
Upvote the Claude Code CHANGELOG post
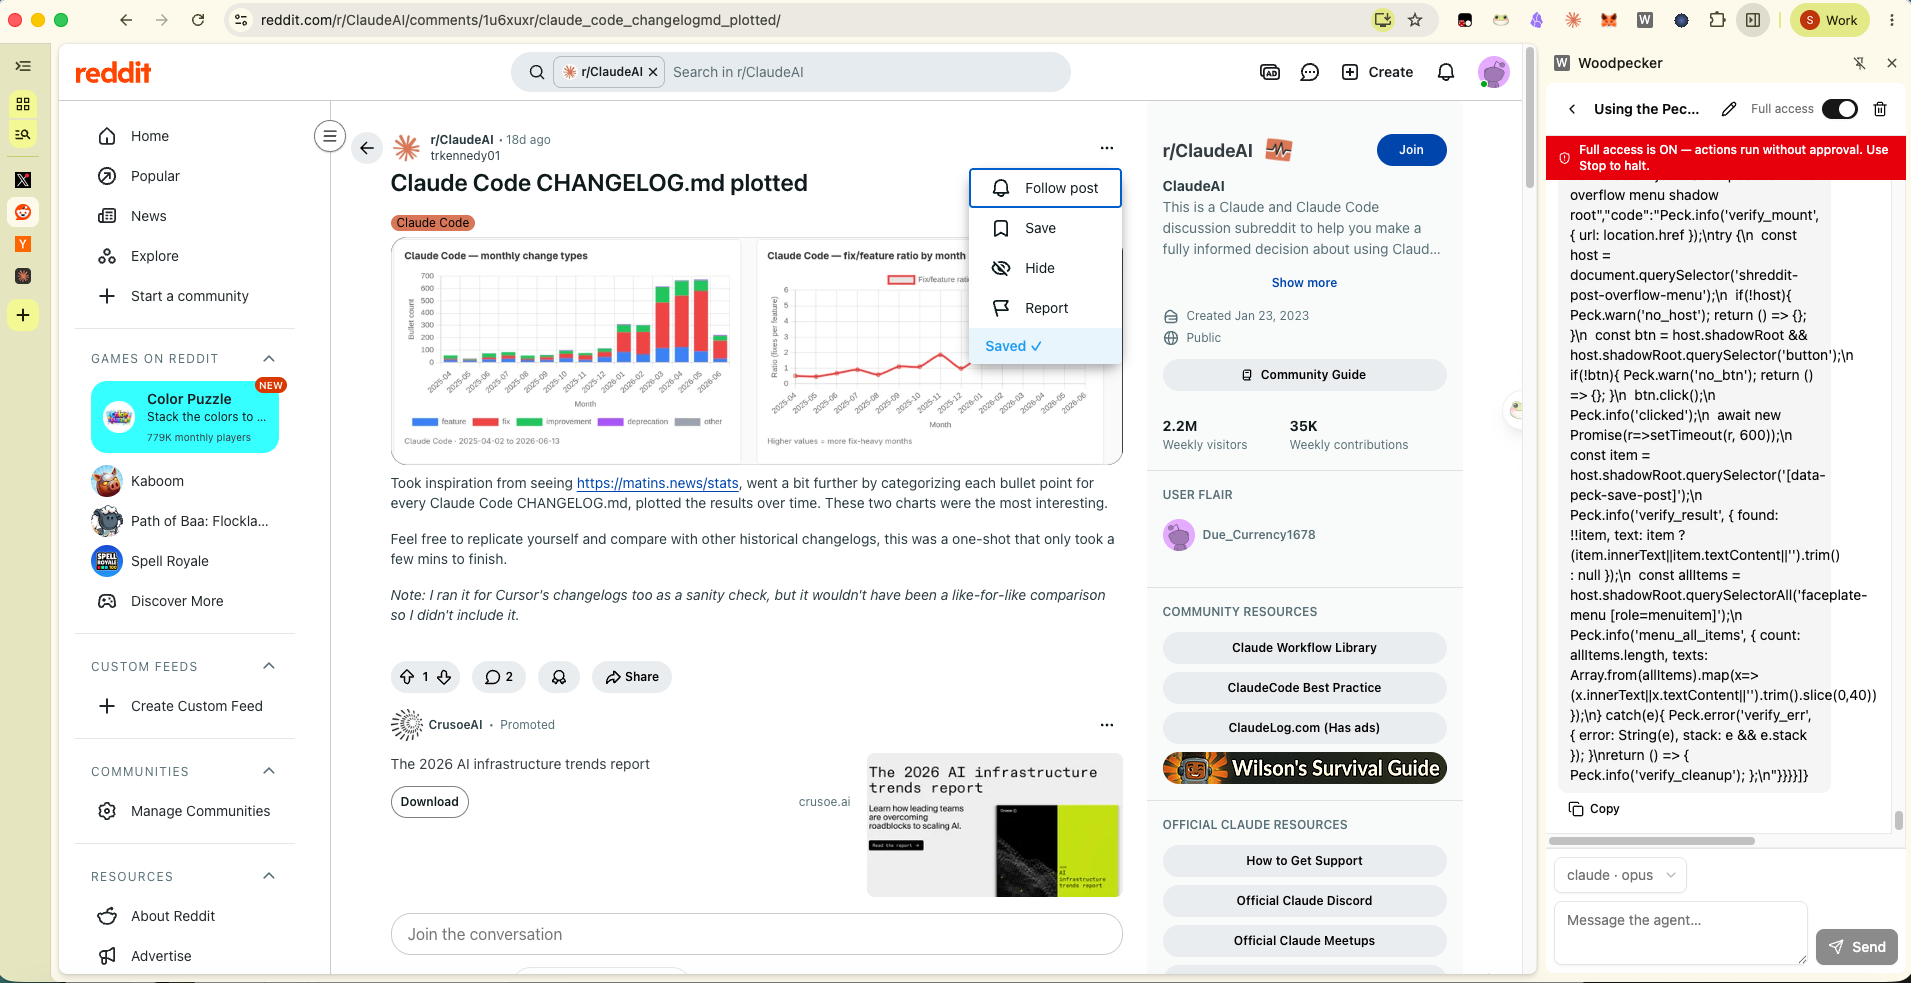tap(407, 677)
